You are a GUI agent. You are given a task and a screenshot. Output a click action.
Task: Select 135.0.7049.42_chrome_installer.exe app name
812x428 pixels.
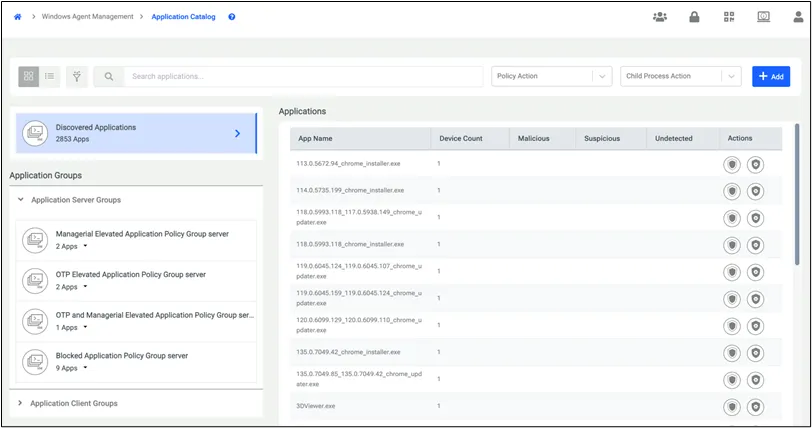(x=348, y=352)
